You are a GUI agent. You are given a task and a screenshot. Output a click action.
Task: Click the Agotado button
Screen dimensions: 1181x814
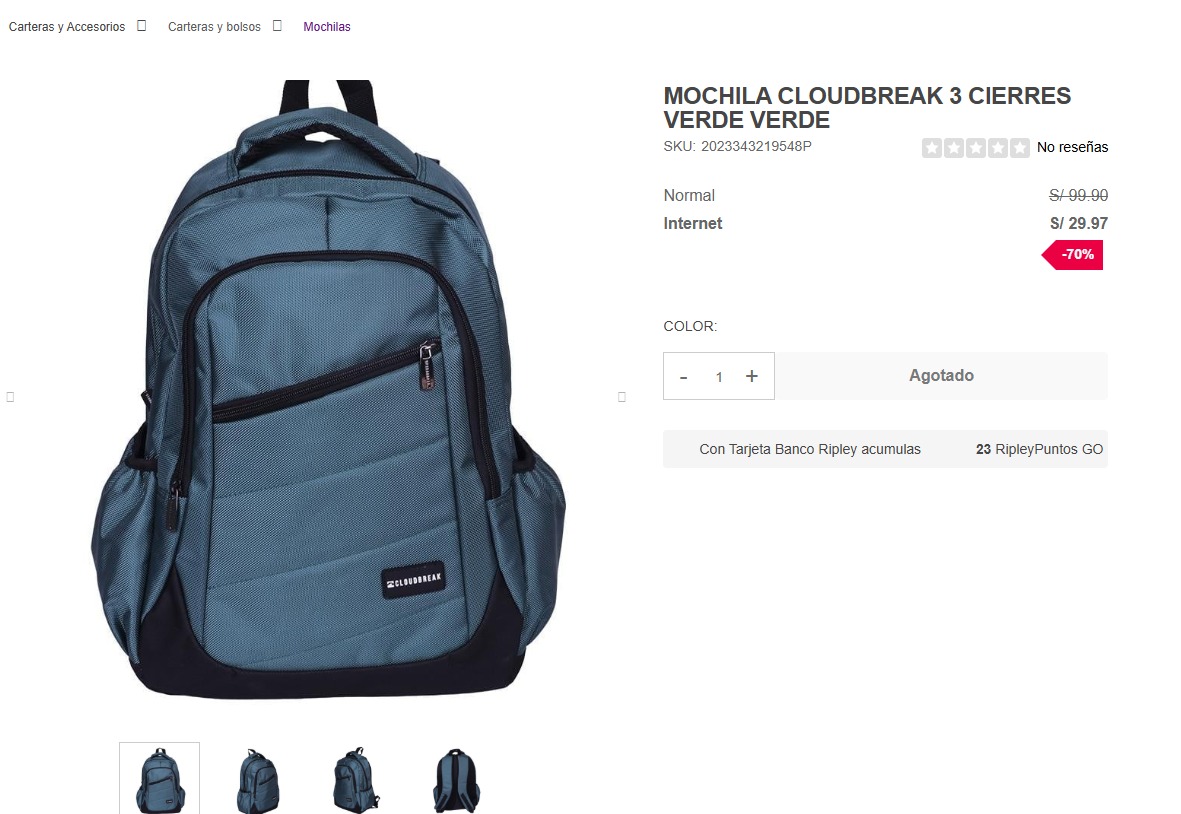941,376
